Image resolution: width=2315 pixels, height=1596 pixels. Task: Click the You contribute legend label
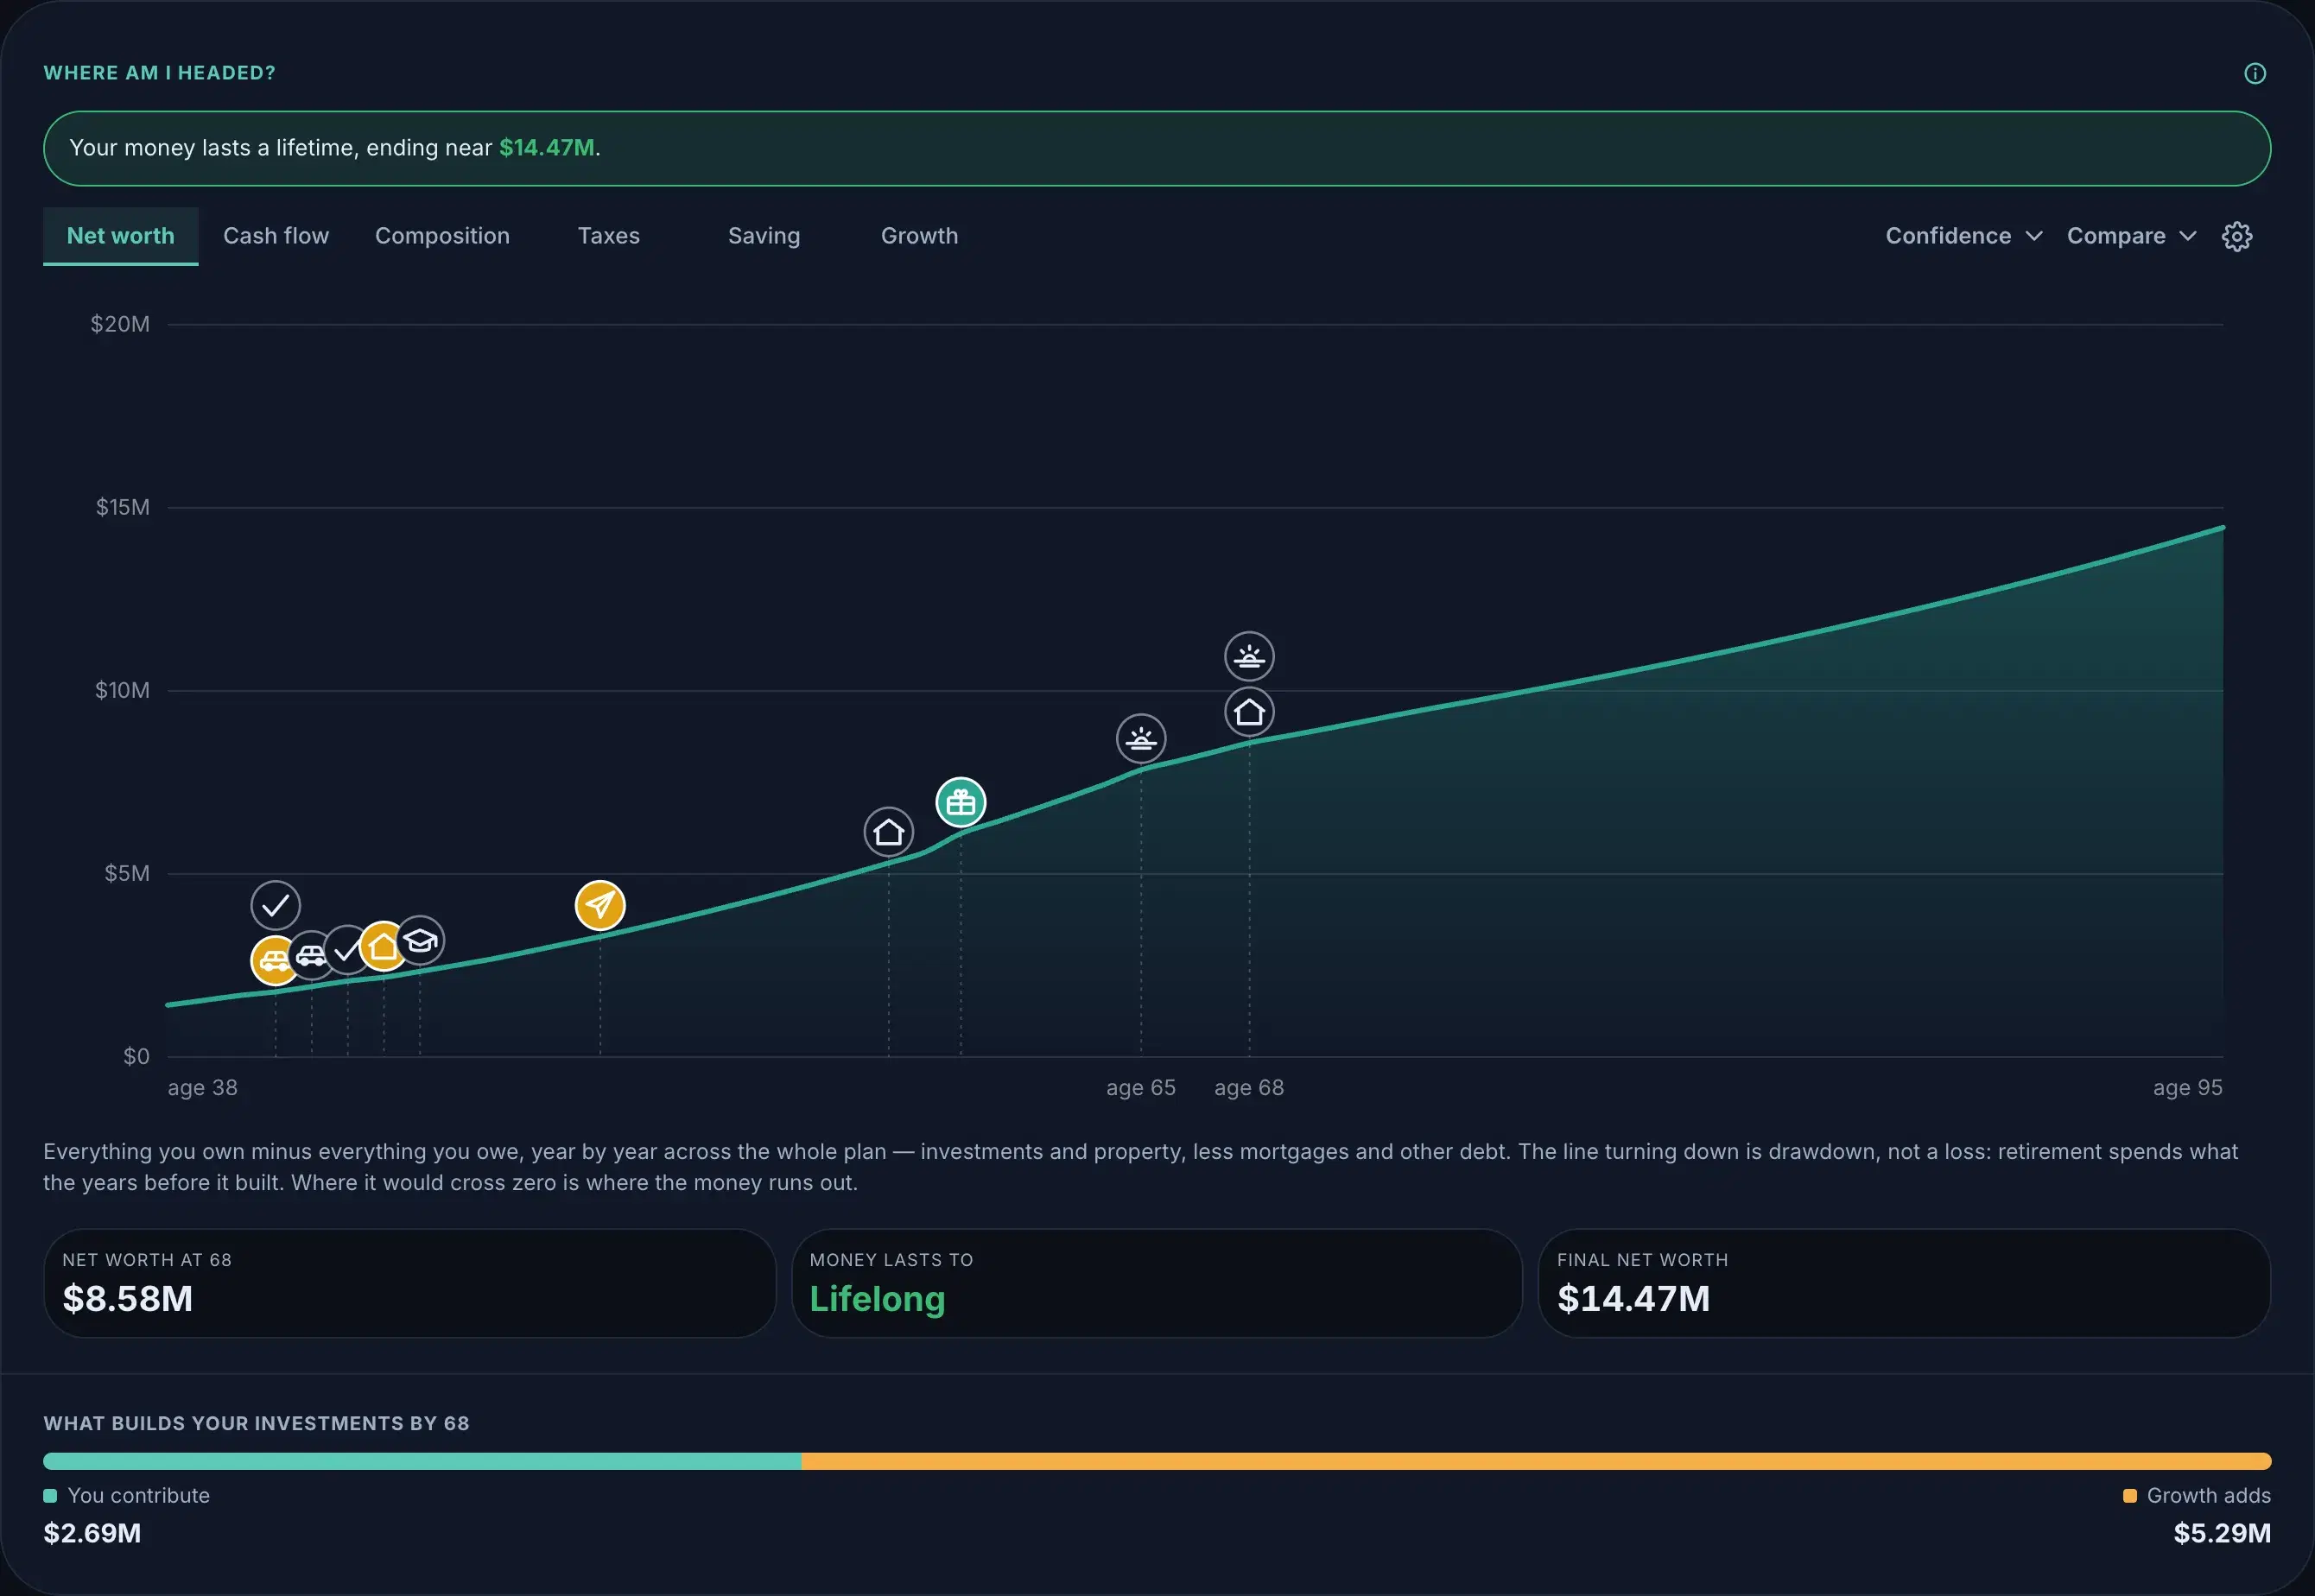tap(138, 1496)
